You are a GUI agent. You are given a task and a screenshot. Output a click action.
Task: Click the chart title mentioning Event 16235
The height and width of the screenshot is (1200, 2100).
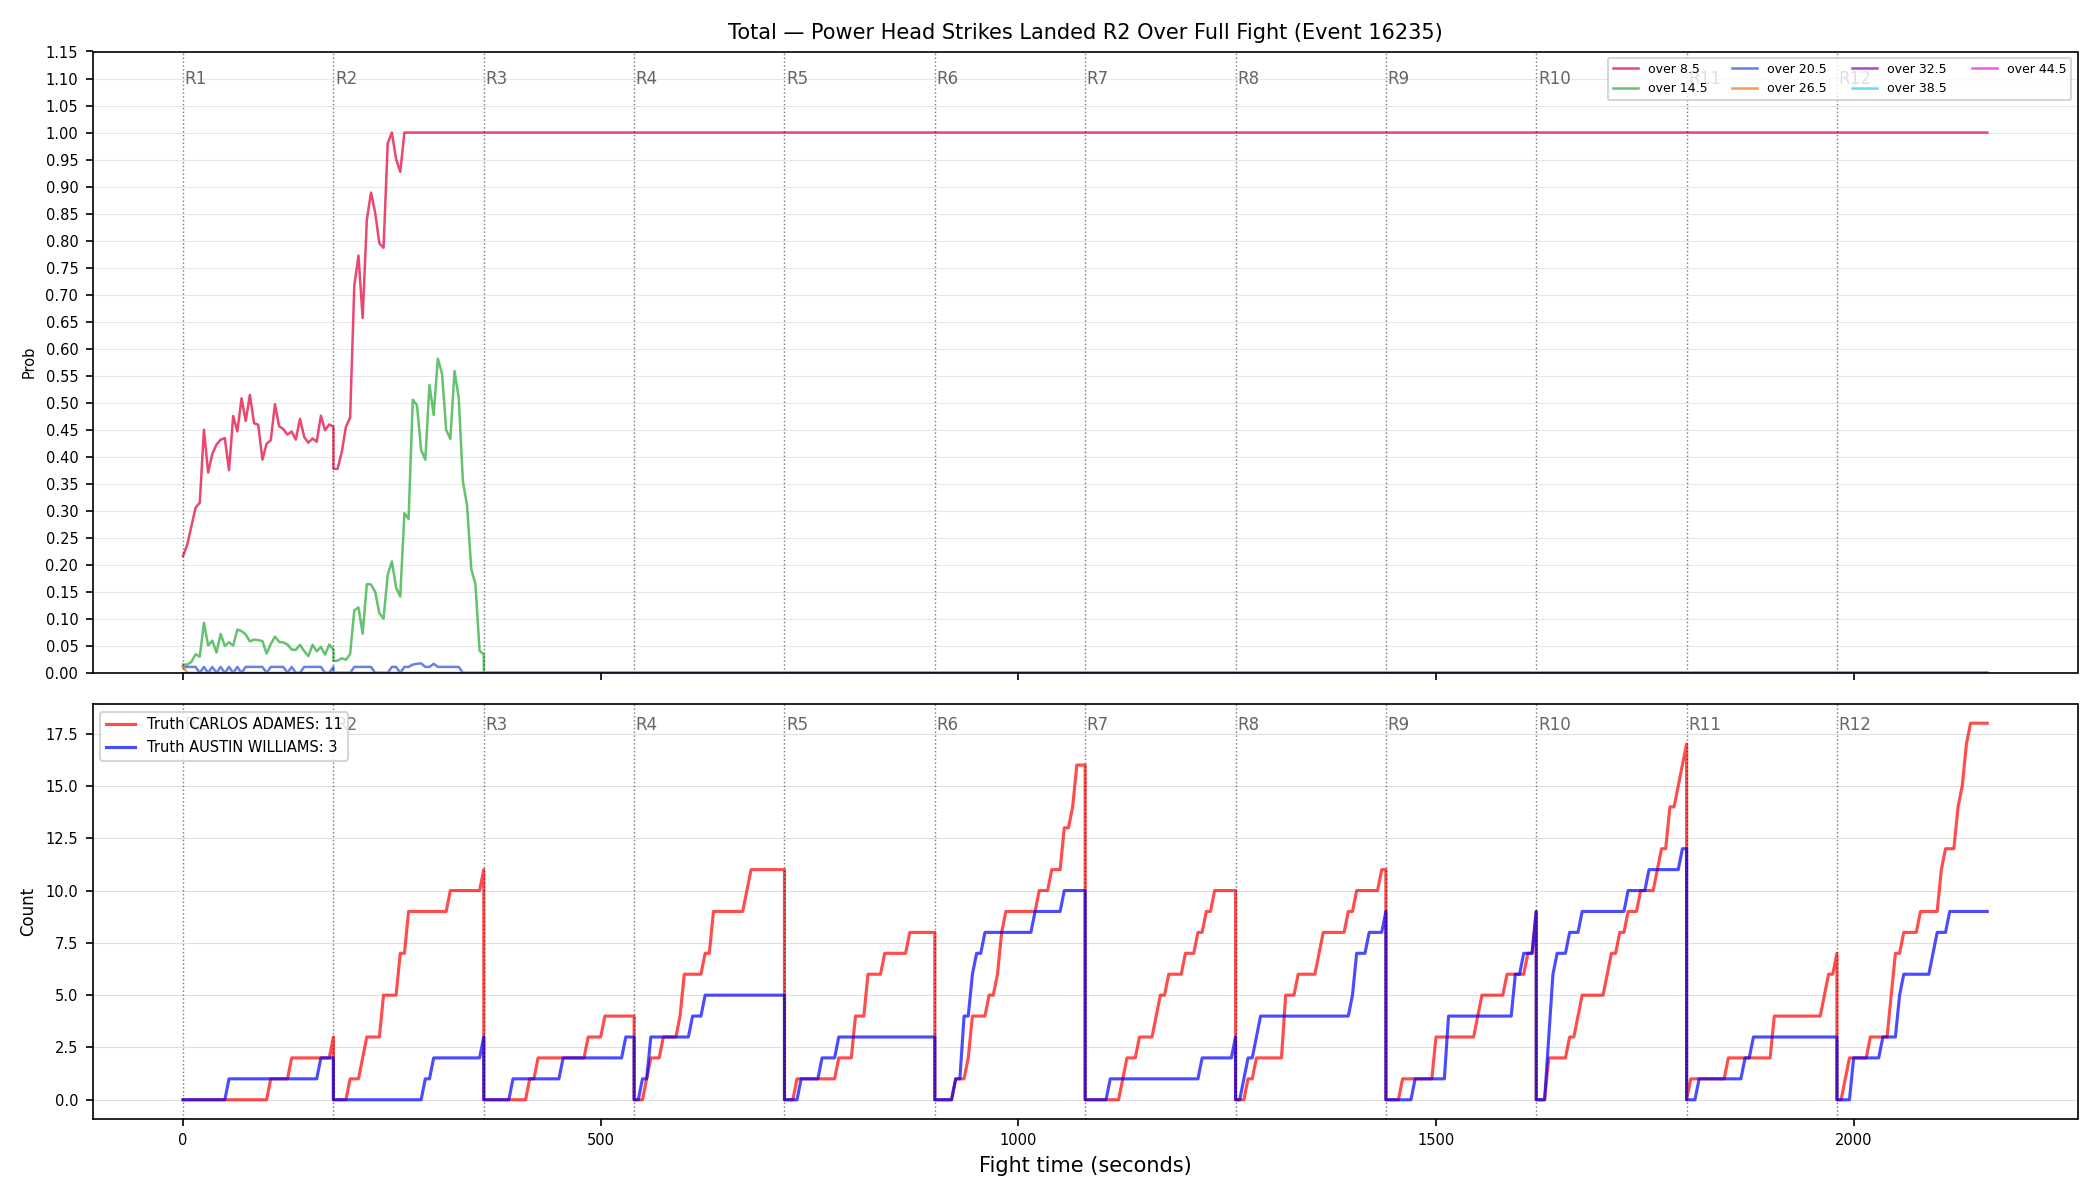click(x=1085, y=32)
